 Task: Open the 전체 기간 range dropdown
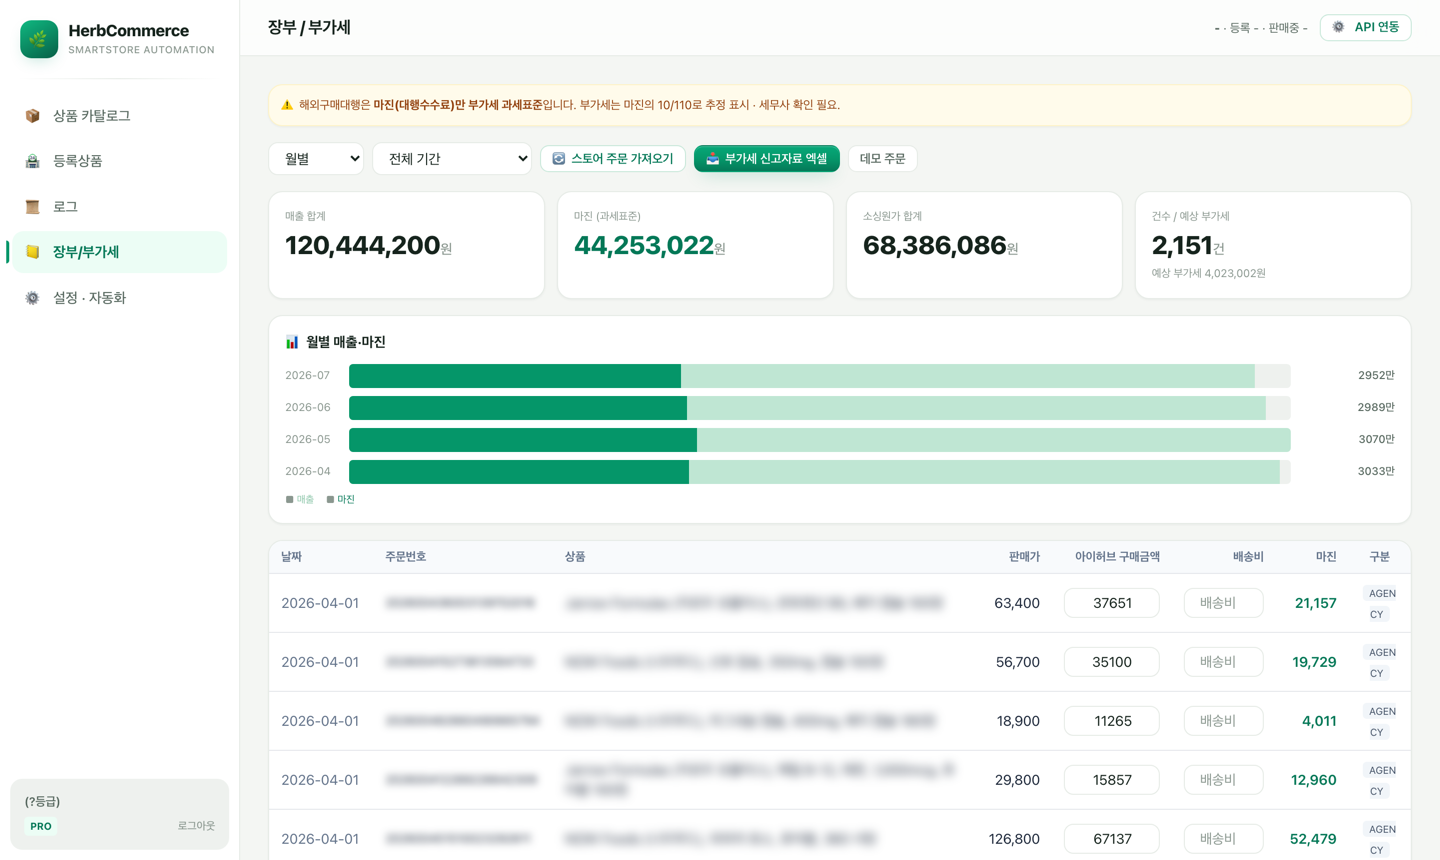click(452, 159)
